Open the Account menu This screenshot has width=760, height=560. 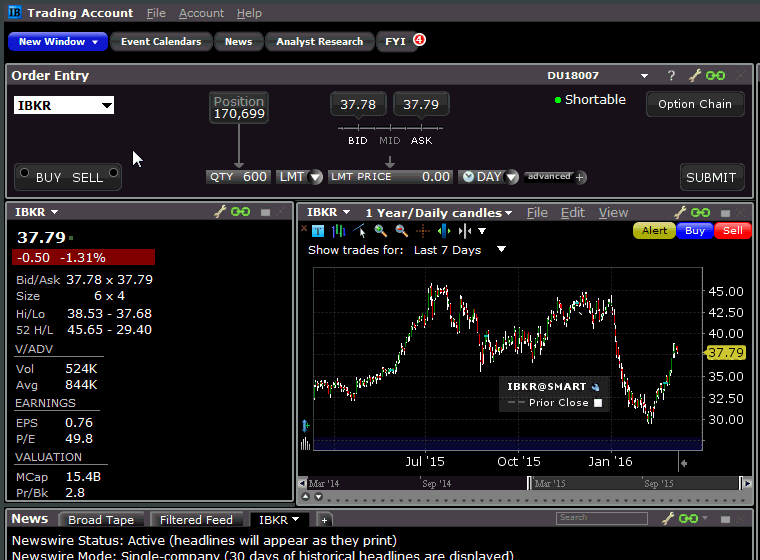coord(201,13)
